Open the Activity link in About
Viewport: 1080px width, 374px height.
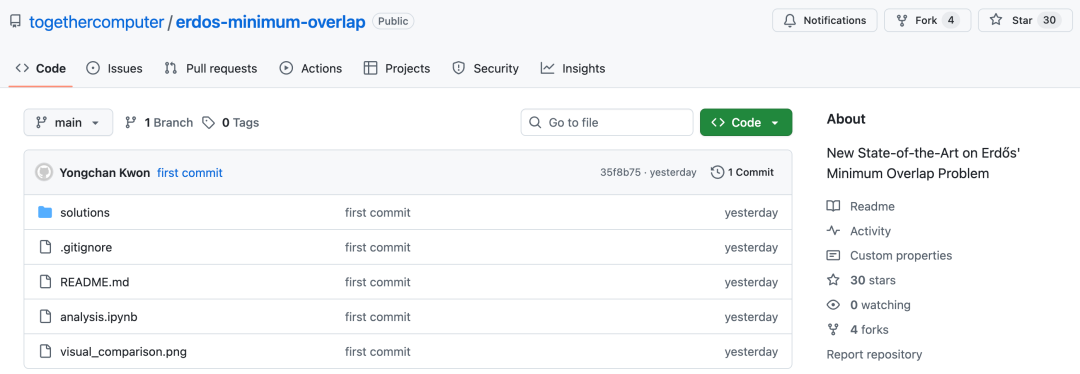[870, 231]
